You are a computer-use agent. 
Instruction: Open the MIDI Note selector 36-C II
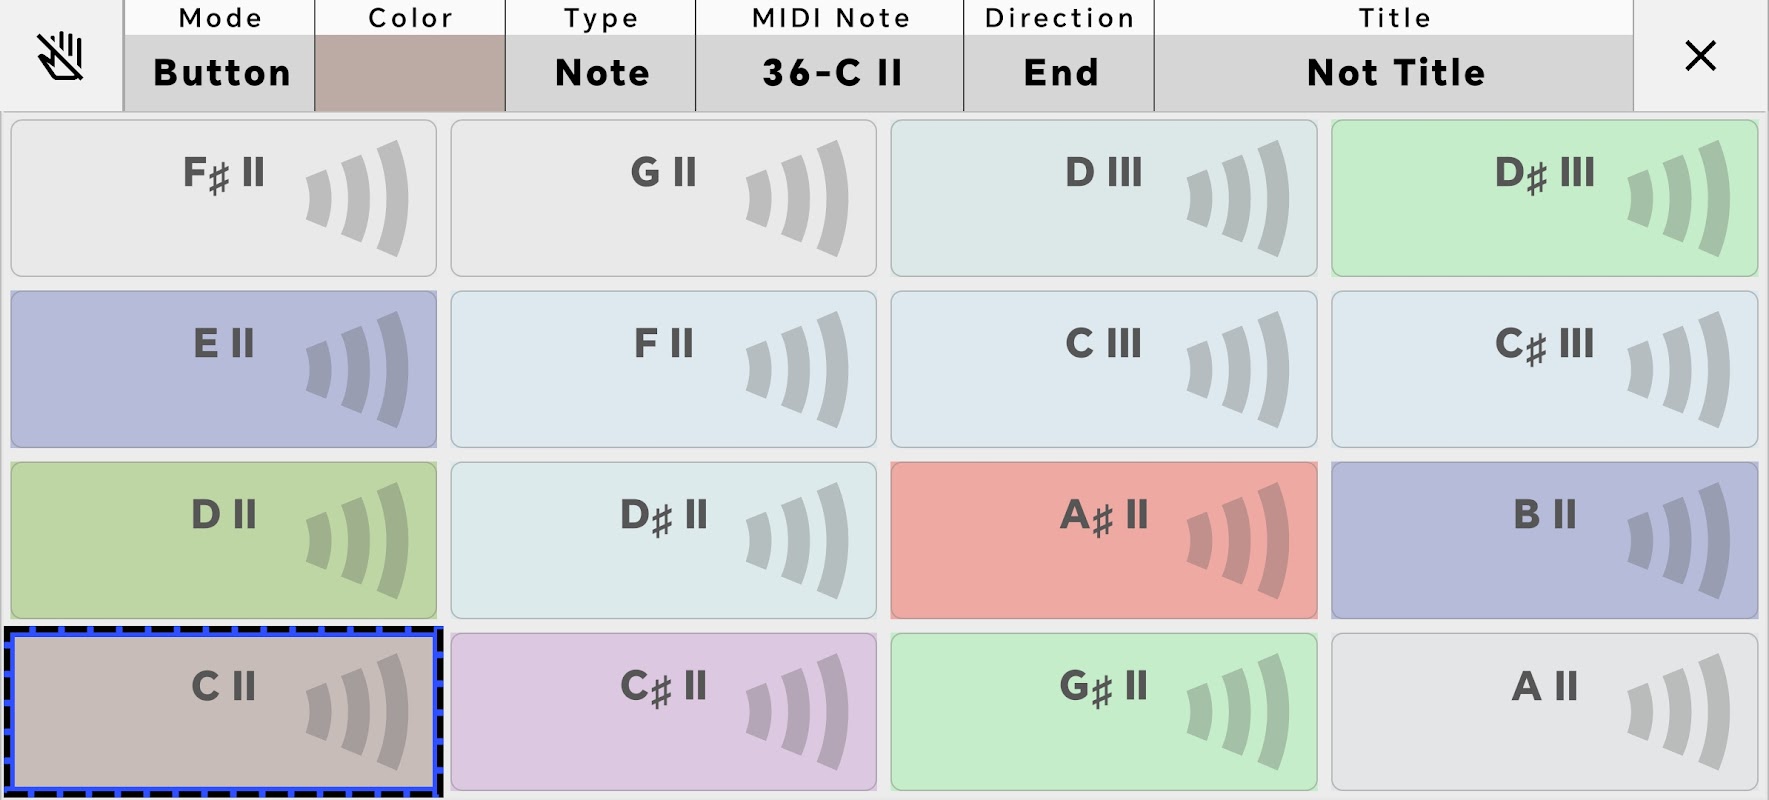[830, 73]
